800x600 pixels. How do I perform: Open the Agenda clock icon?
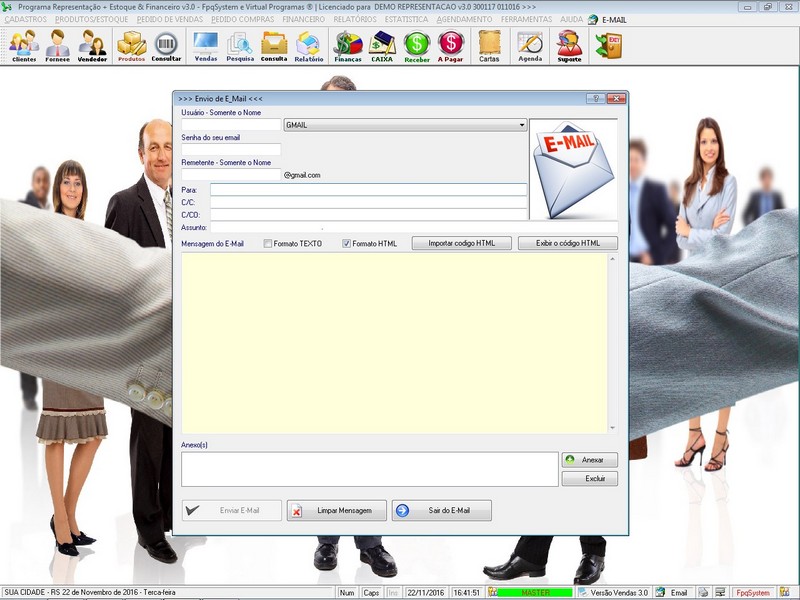530,46
